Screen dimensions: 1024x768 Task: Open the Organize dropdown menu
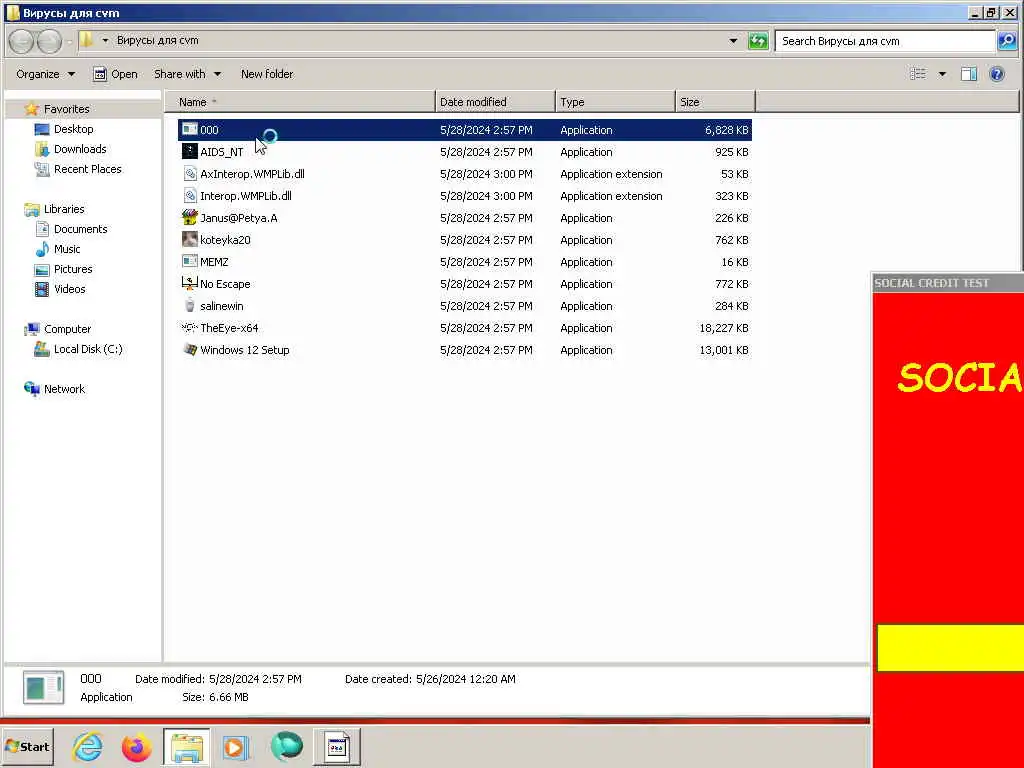click(46, 74)
